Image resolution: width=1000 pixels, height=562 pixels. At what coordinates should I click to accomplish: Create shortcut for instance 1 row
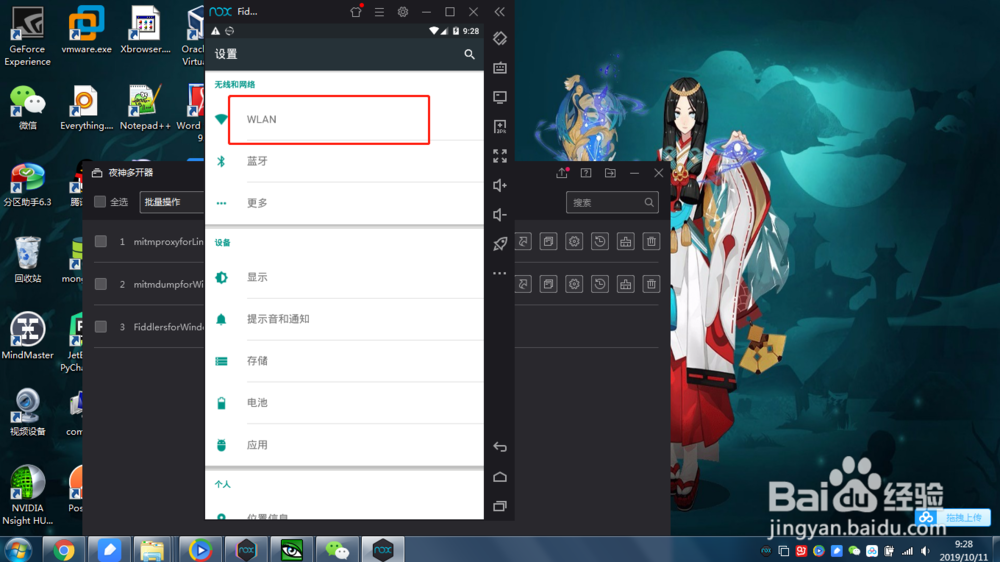click(524, 241)
